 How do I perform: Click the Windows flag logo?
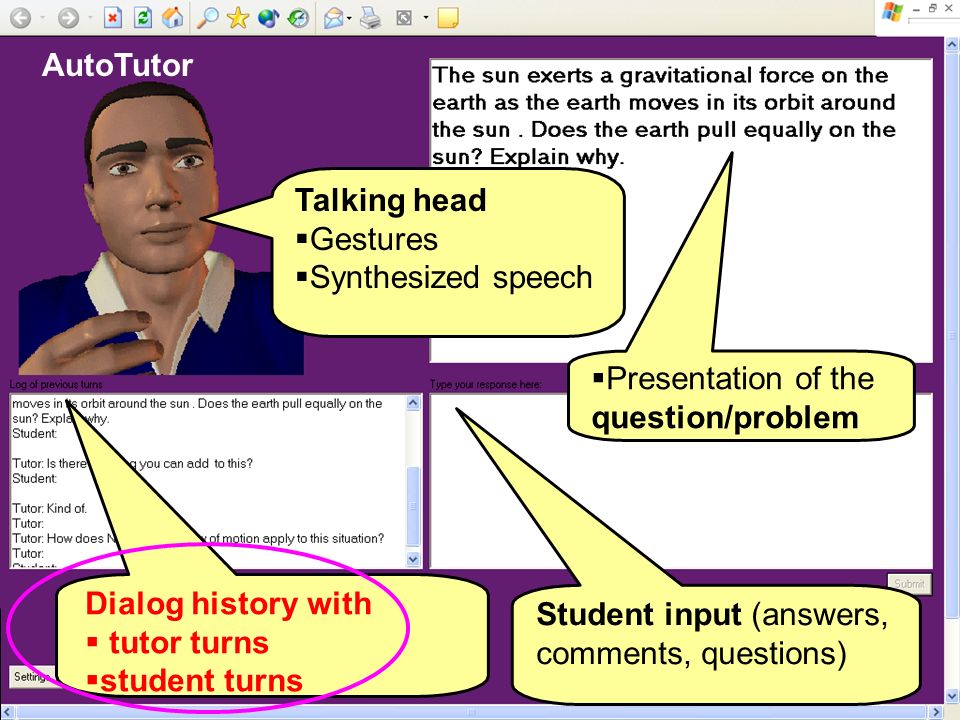893,12
